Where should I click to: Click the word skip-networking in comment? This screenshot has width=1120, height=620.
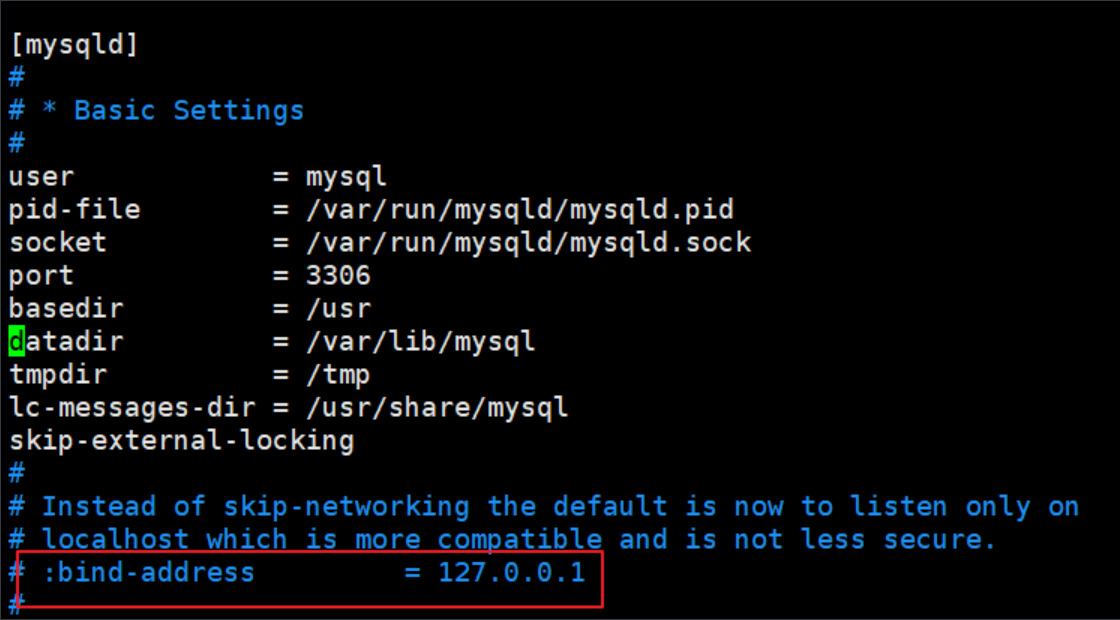pos(346,507)
